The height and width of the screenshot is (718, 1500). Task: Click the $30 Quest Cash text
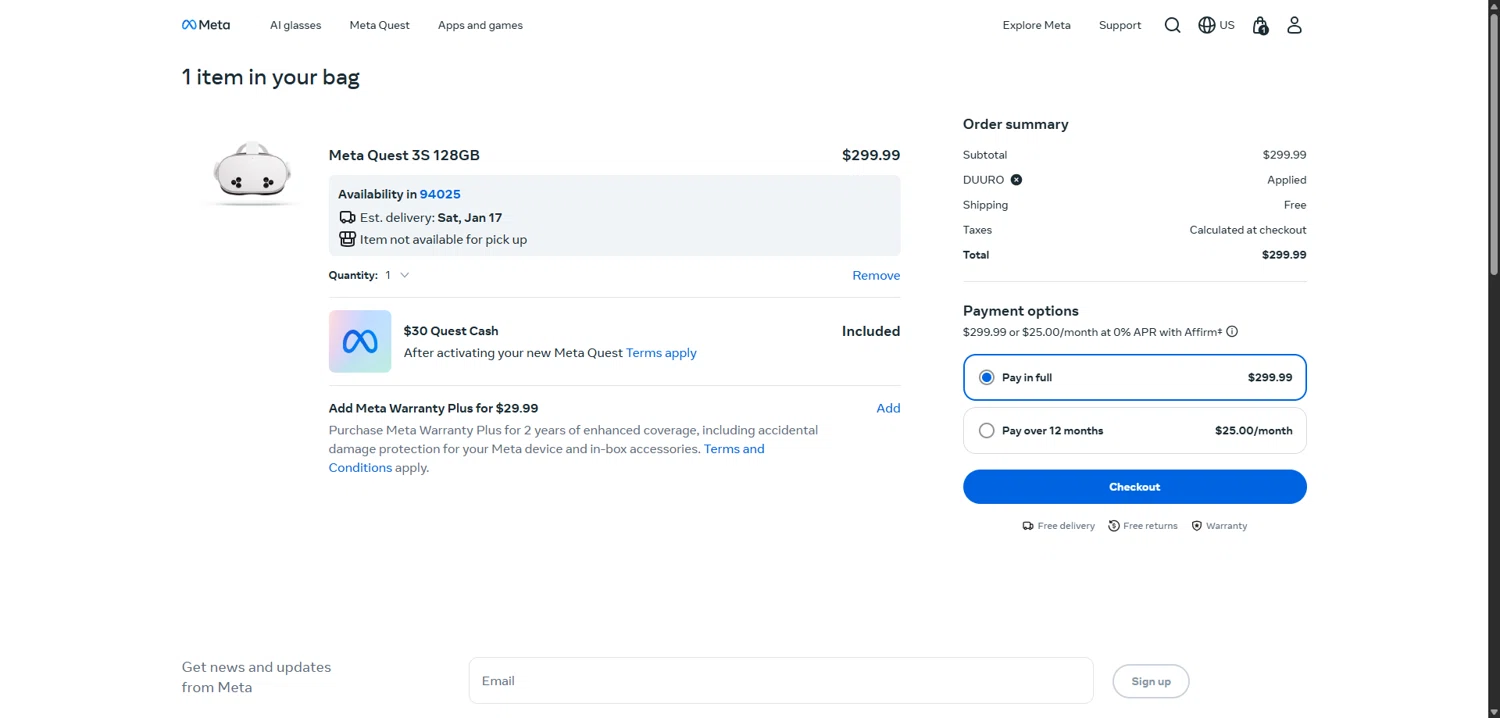[451, 331]
